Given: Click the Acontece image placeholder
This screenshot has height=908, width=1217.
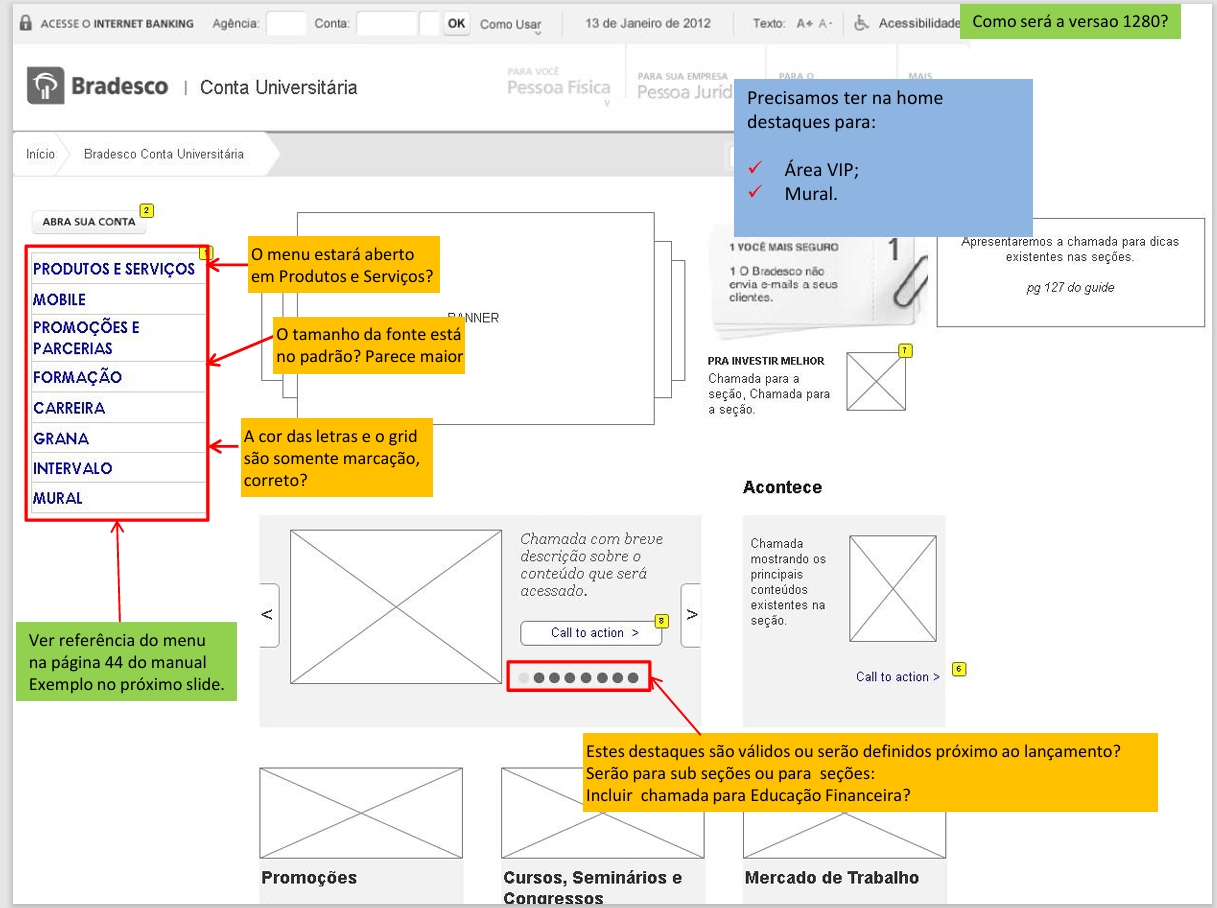Looking at the screenshot, I should click(x=892, y=589).
